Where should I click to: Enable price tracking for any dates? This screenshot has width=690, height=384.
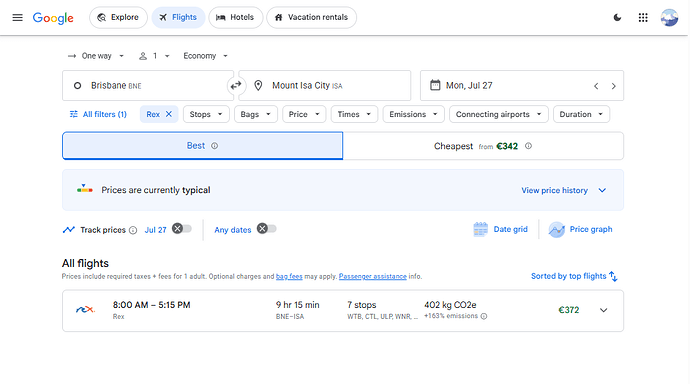click(x=267, y=229)
